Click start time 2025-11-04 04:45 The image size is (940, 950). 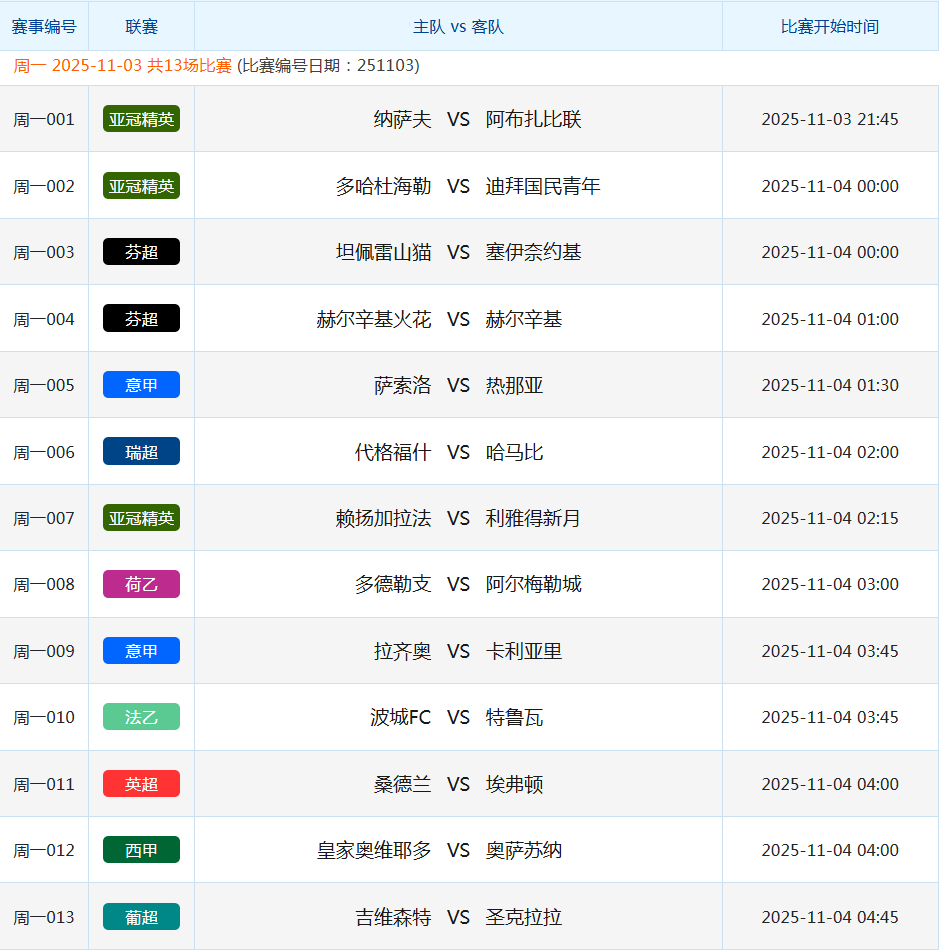point(829,917)
